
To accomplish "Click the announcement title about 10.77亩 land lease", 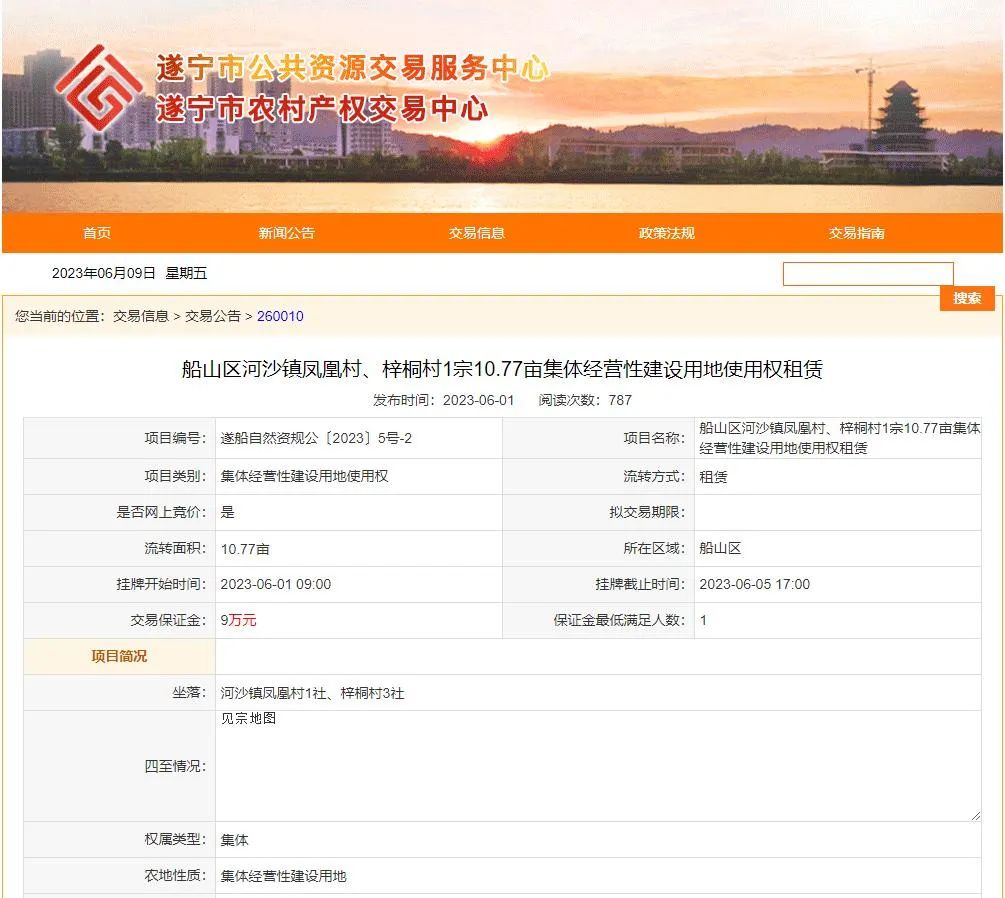I will tap(502, 370).
